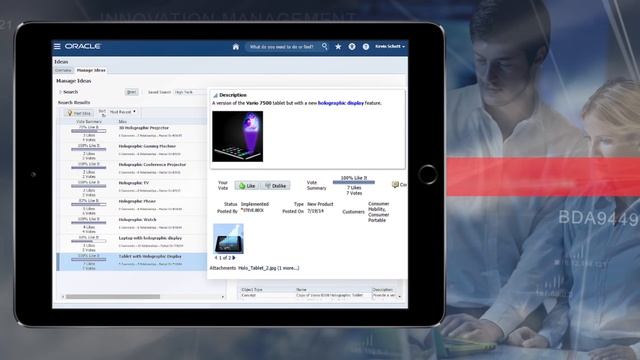Click the (1 more...) attachments link
640x360 pixels.
288,268
